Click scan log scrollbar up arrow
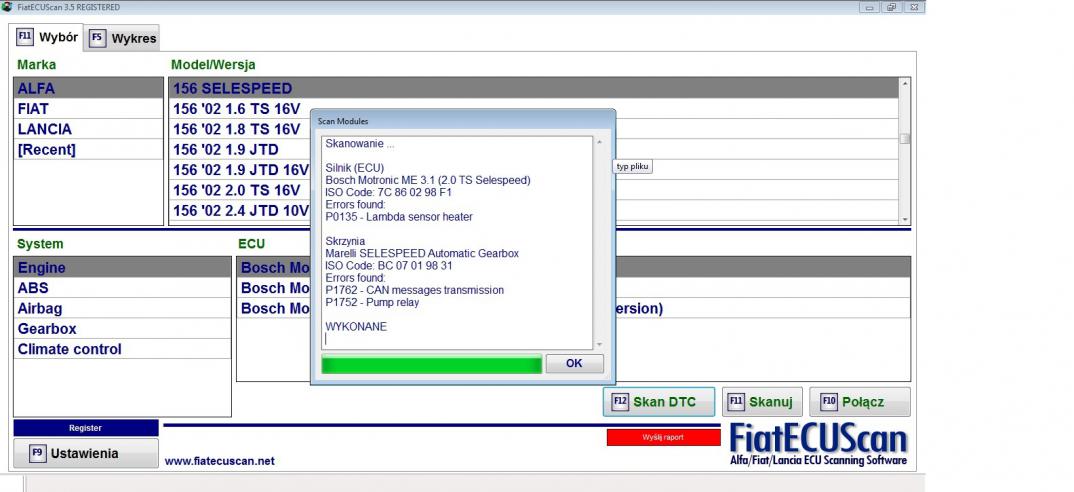This screenshot has height=492, width=1074. (599, 142)
